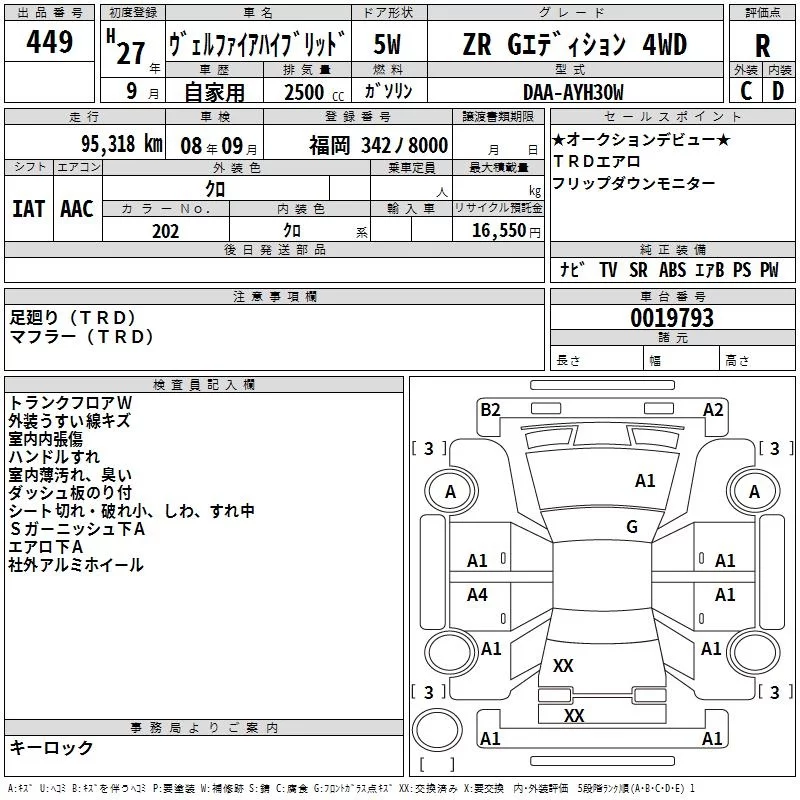
Task: Click the ZR Gエディション 4WD grade
Action: pos(574,44)
